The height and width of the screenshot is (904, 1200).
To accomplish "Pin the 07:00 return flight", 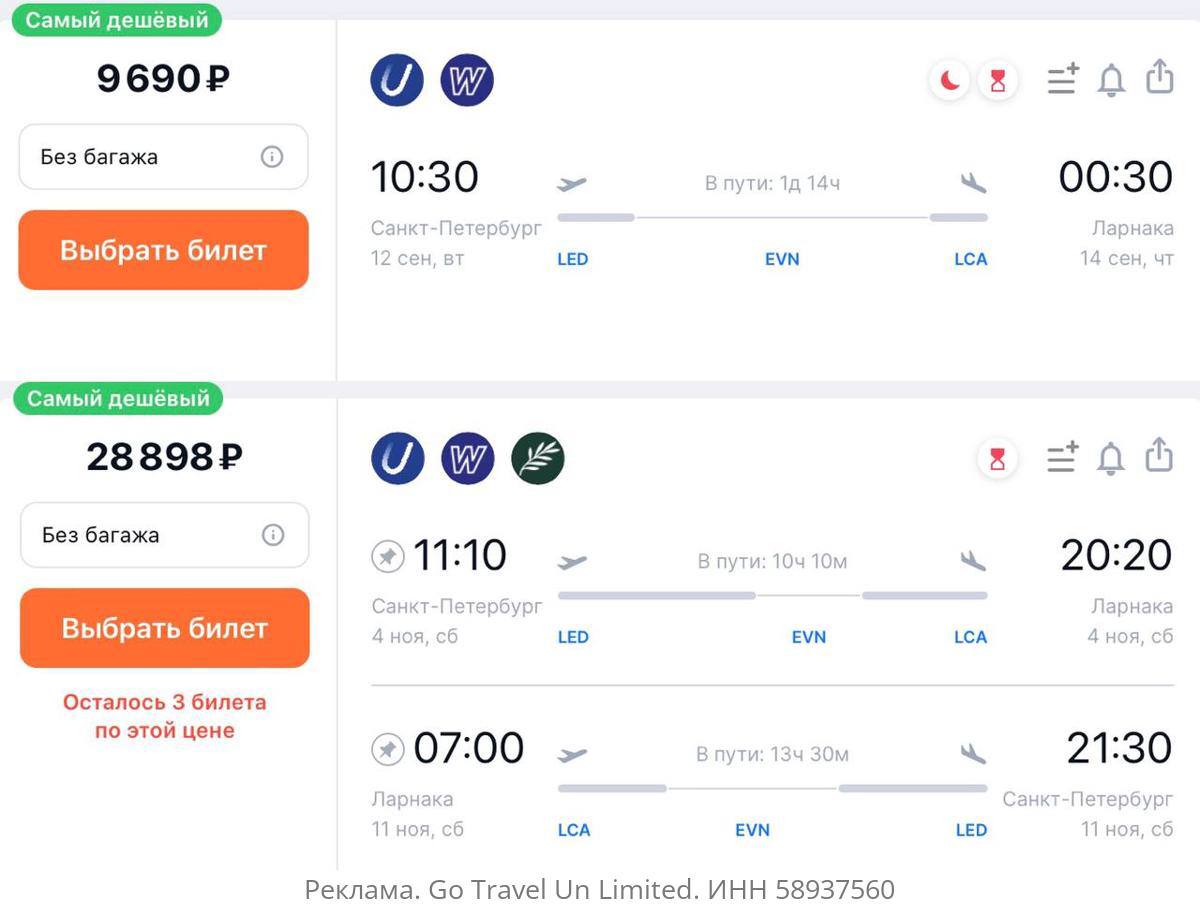I will click(x=387, y=749).
